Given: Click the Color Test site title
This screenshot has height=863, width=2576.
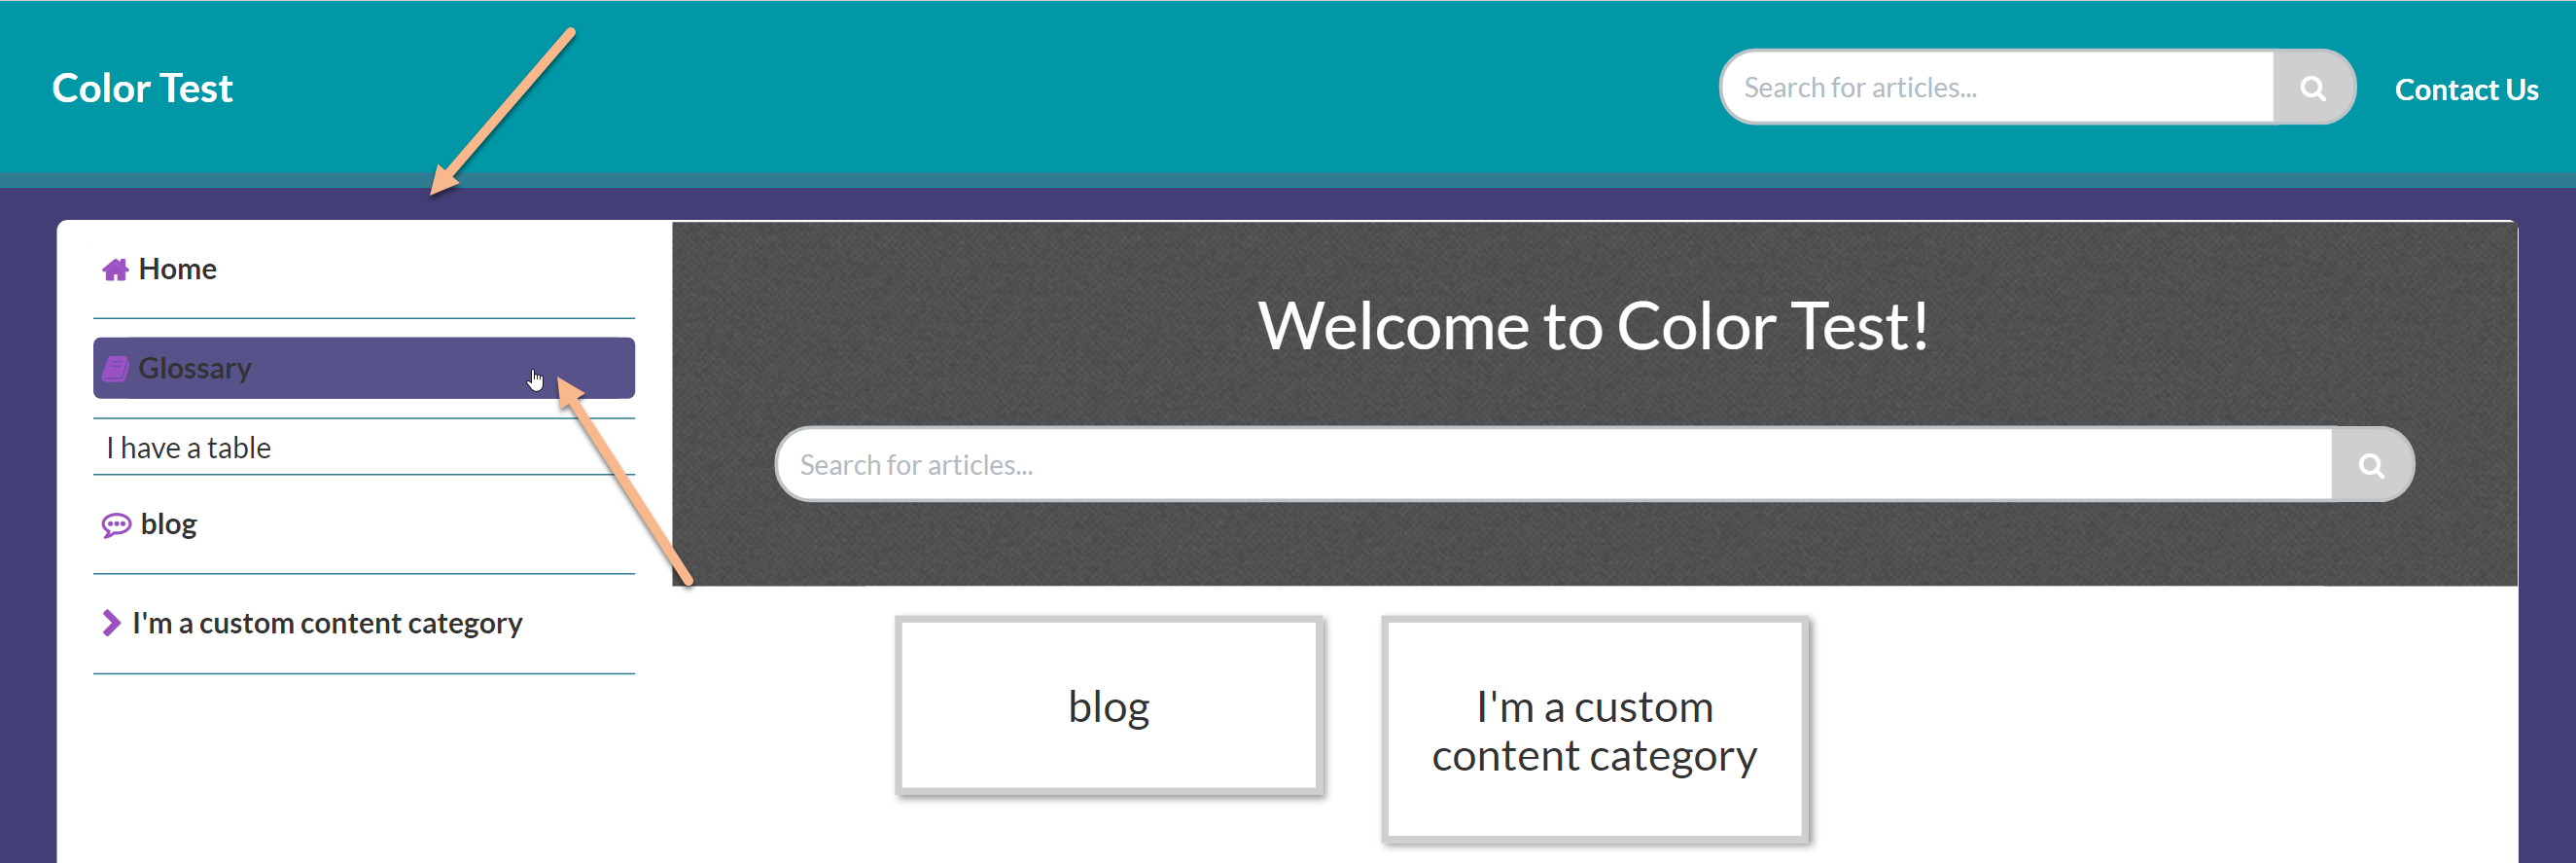Looking at the screenshot, I should 142,88.
